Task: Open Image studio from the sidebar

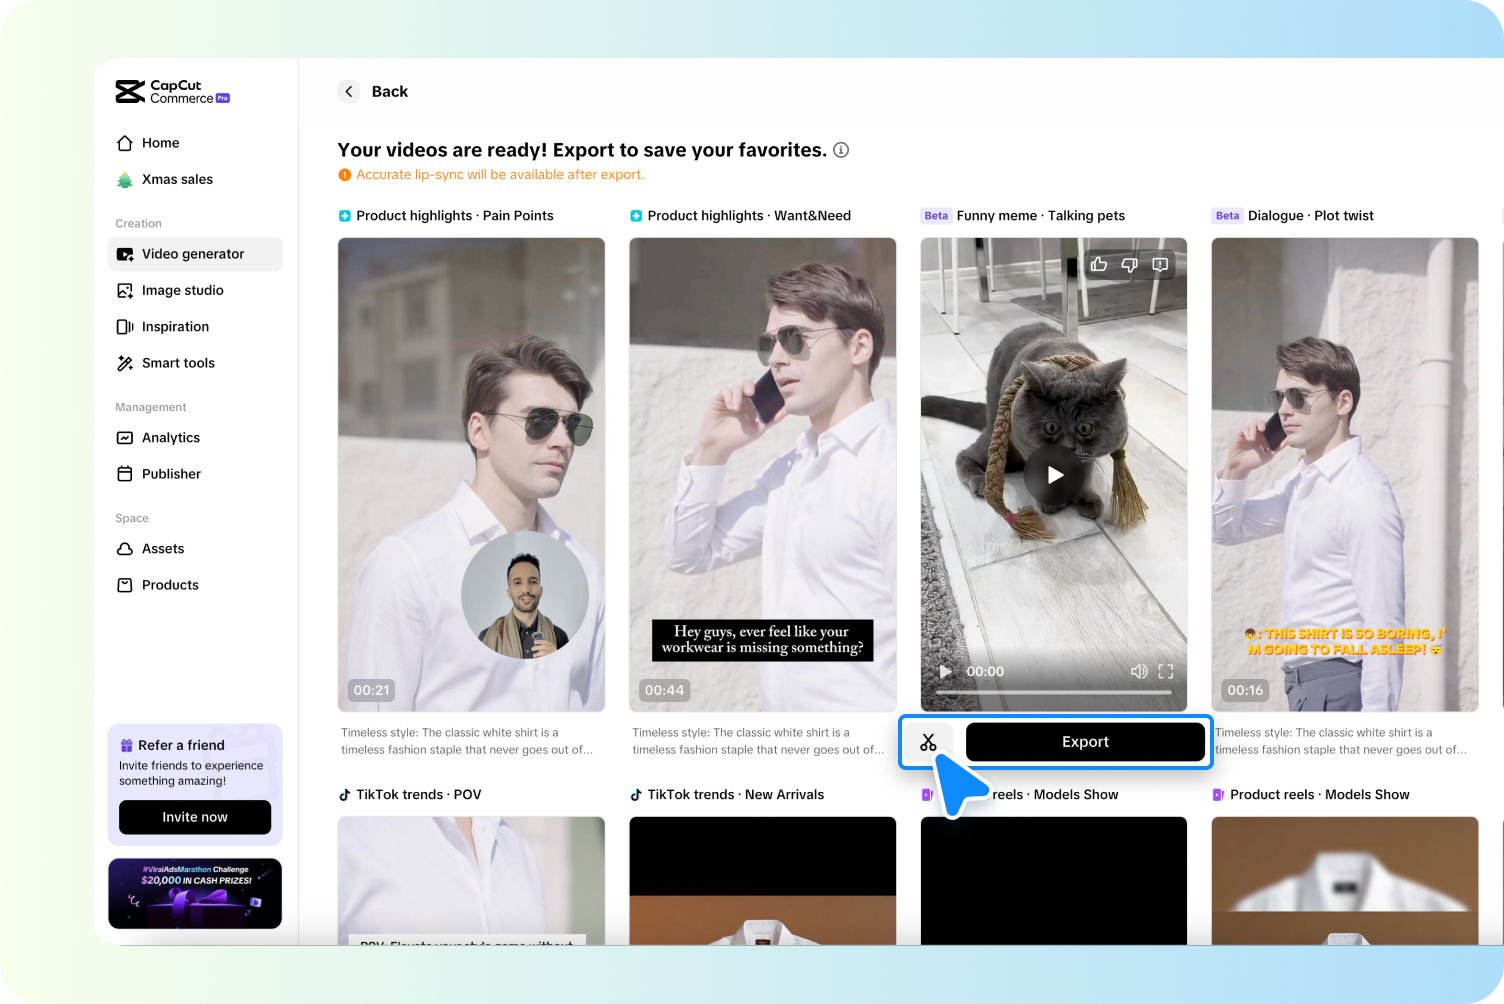Action: pos(182,290)
